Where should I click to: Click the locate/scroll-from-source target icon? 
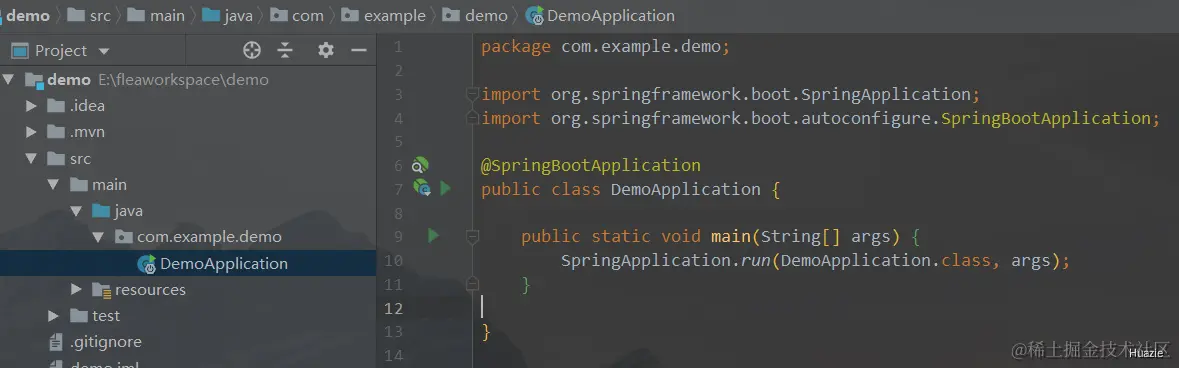[x=252, y=50]
